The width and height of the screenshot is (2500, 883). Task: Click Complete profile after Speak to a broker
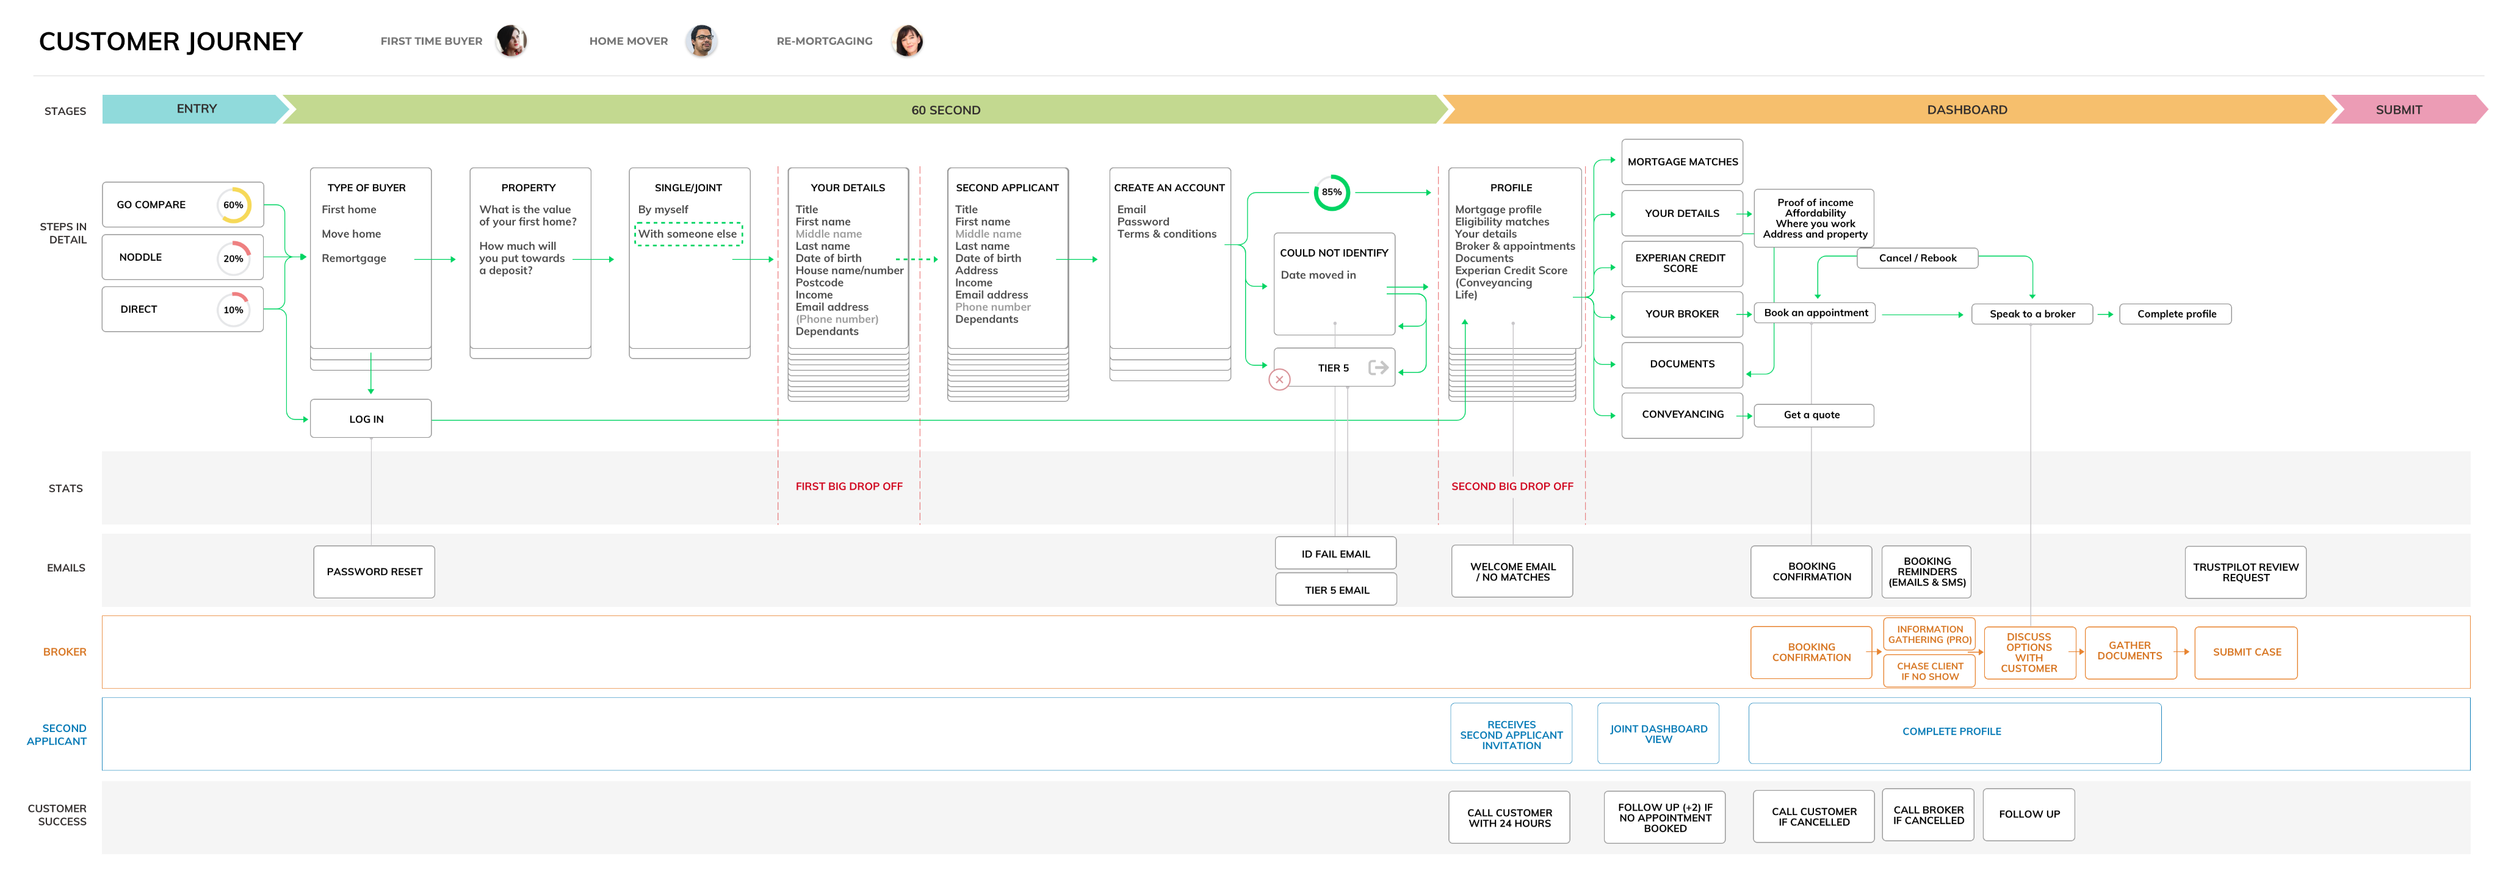click(2176, 314)
